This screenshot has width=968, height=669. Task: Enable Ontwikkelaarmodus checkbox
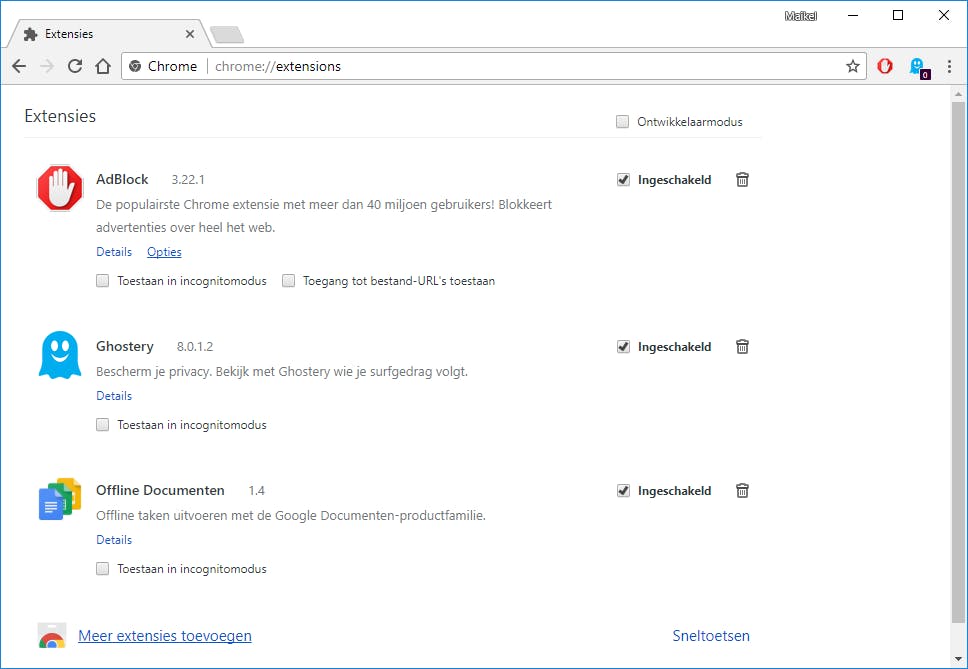[x=623, y=122]
